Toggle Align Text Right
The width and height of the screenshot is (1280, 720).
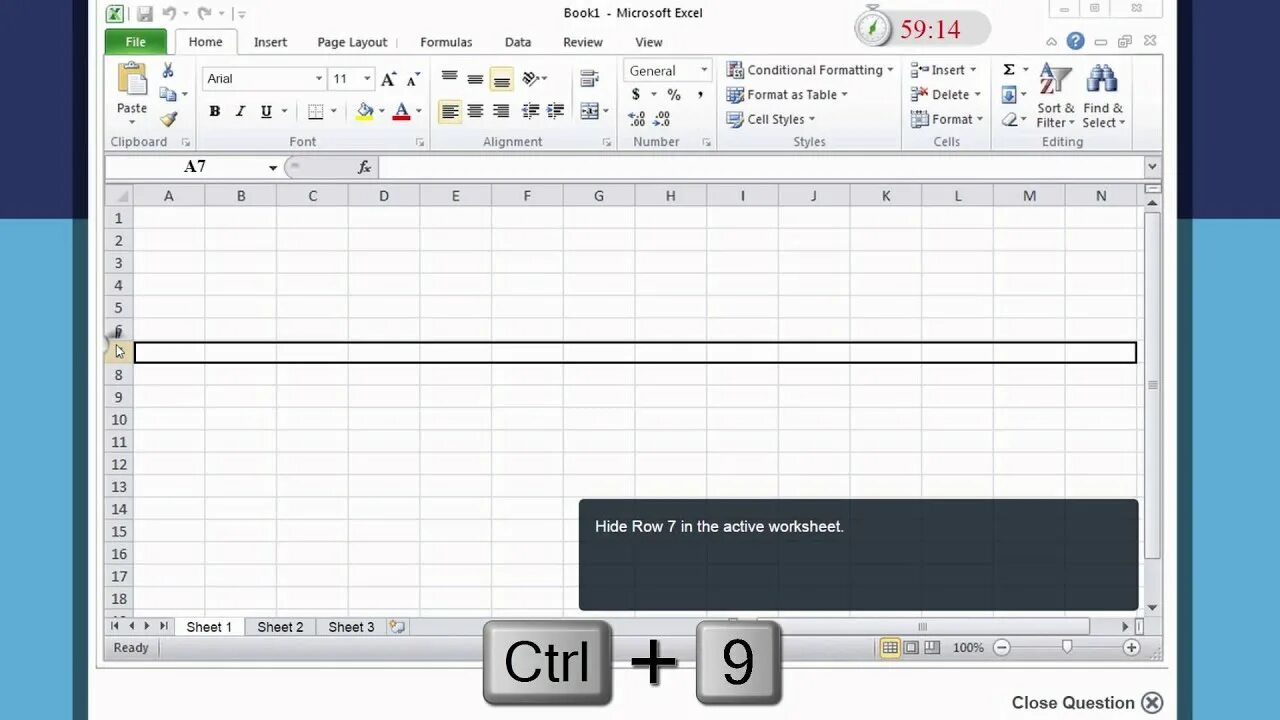click(502, 111)
